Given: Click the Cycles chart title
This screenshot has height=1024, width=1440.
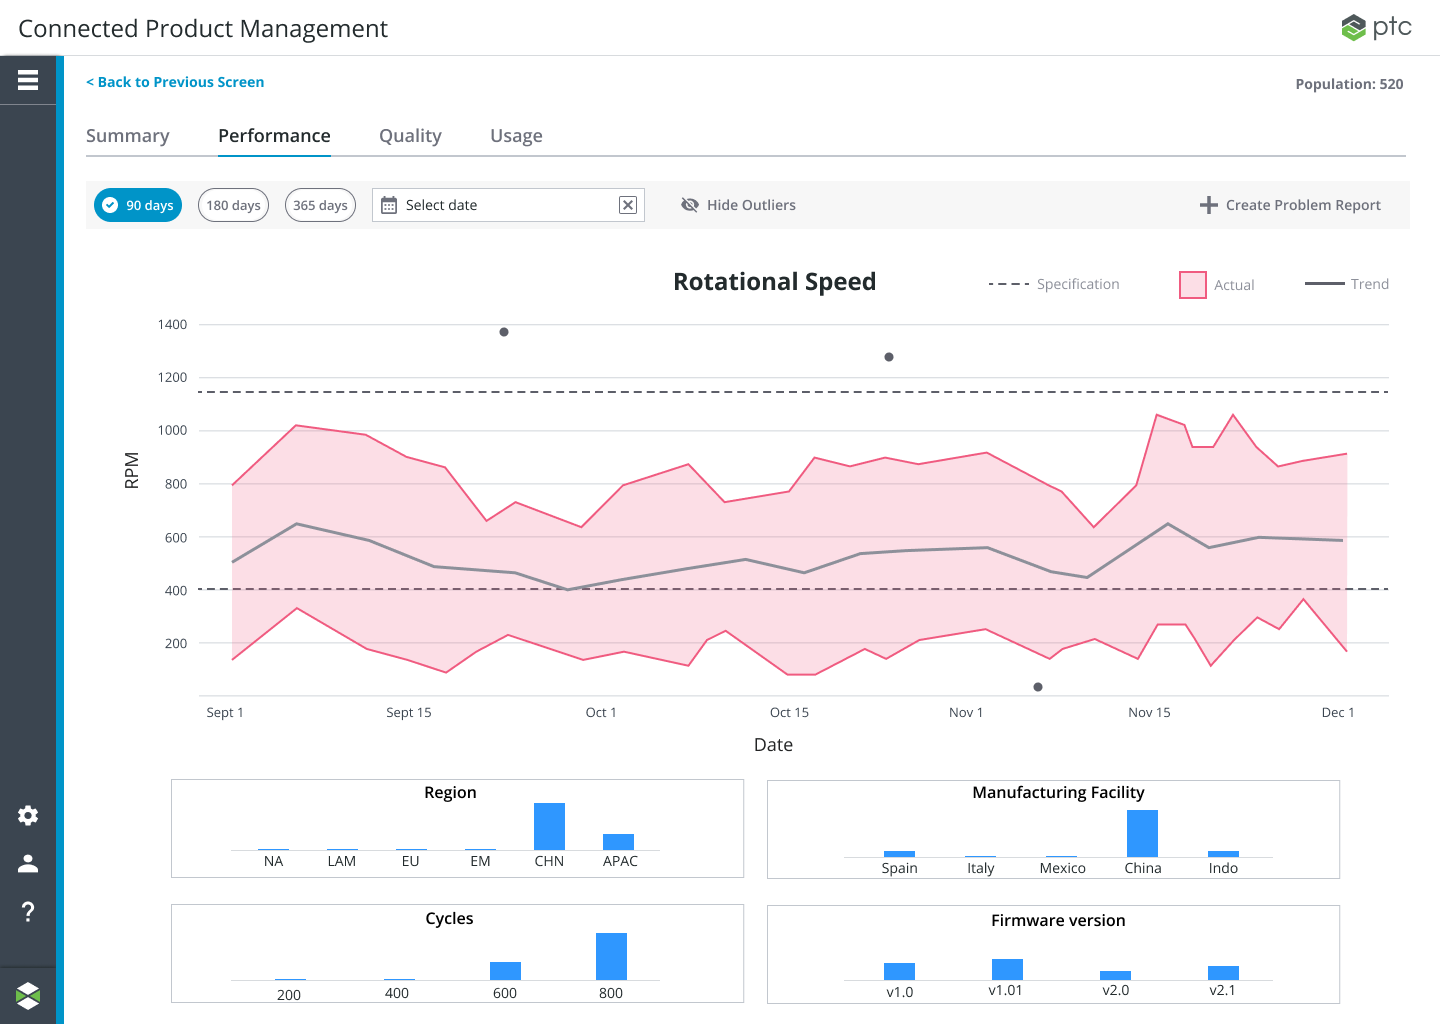Looking at the screenshot, I should tap(449, 919).
